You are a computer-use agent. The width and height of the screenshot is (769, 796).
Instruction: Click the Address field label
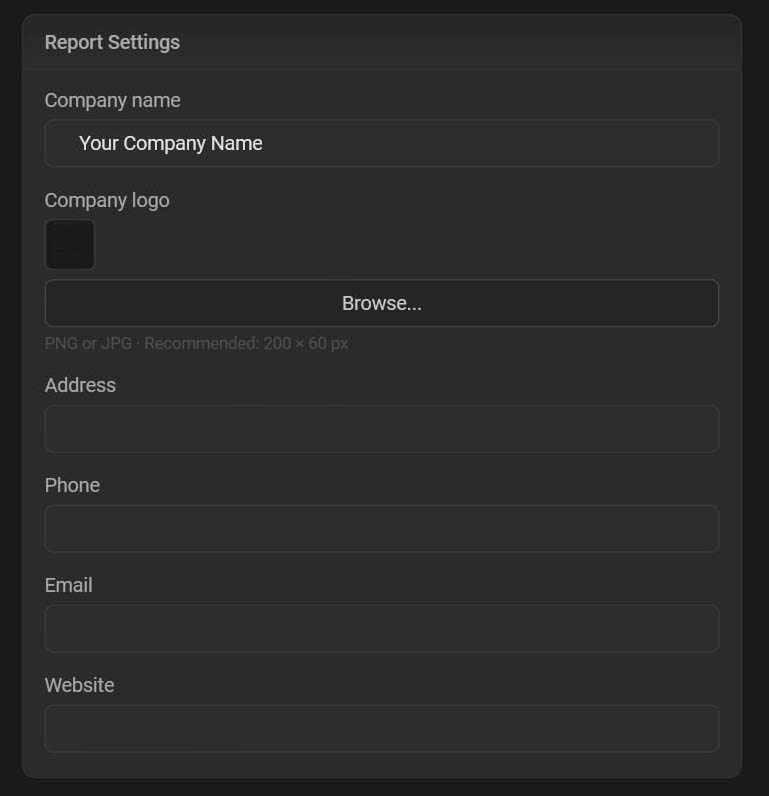tap(80, 385)
